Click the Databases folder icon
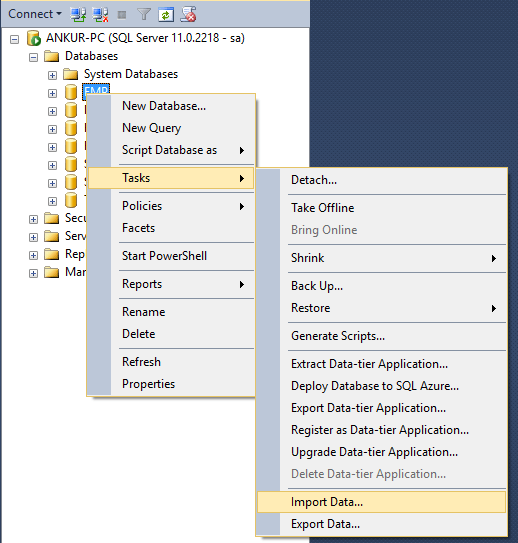 click(x=52, y=56)
